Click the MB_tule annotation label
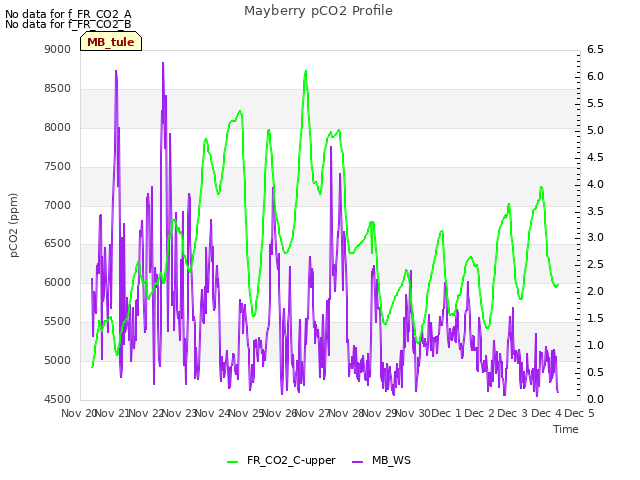Screen dimensions: 640x480 (x=111, y=42)
